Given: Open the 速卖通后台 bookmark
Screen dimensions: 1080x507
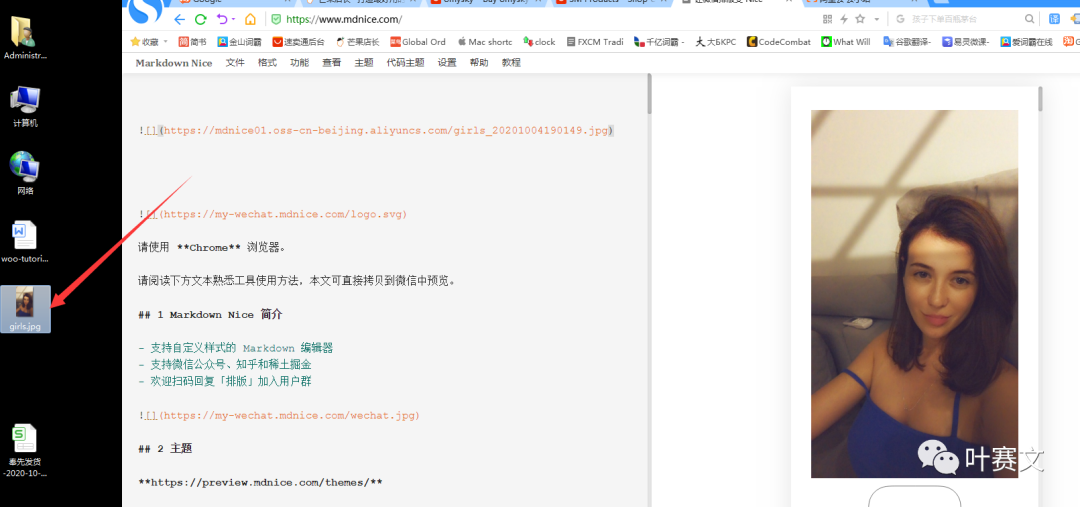Looking at the screenshot, I should pos(298,42).
